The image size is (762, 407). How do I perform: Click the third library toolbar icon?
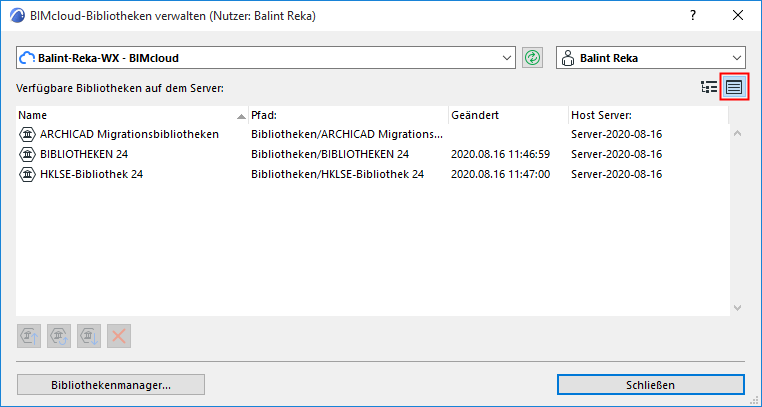click(x=90, y=333)
